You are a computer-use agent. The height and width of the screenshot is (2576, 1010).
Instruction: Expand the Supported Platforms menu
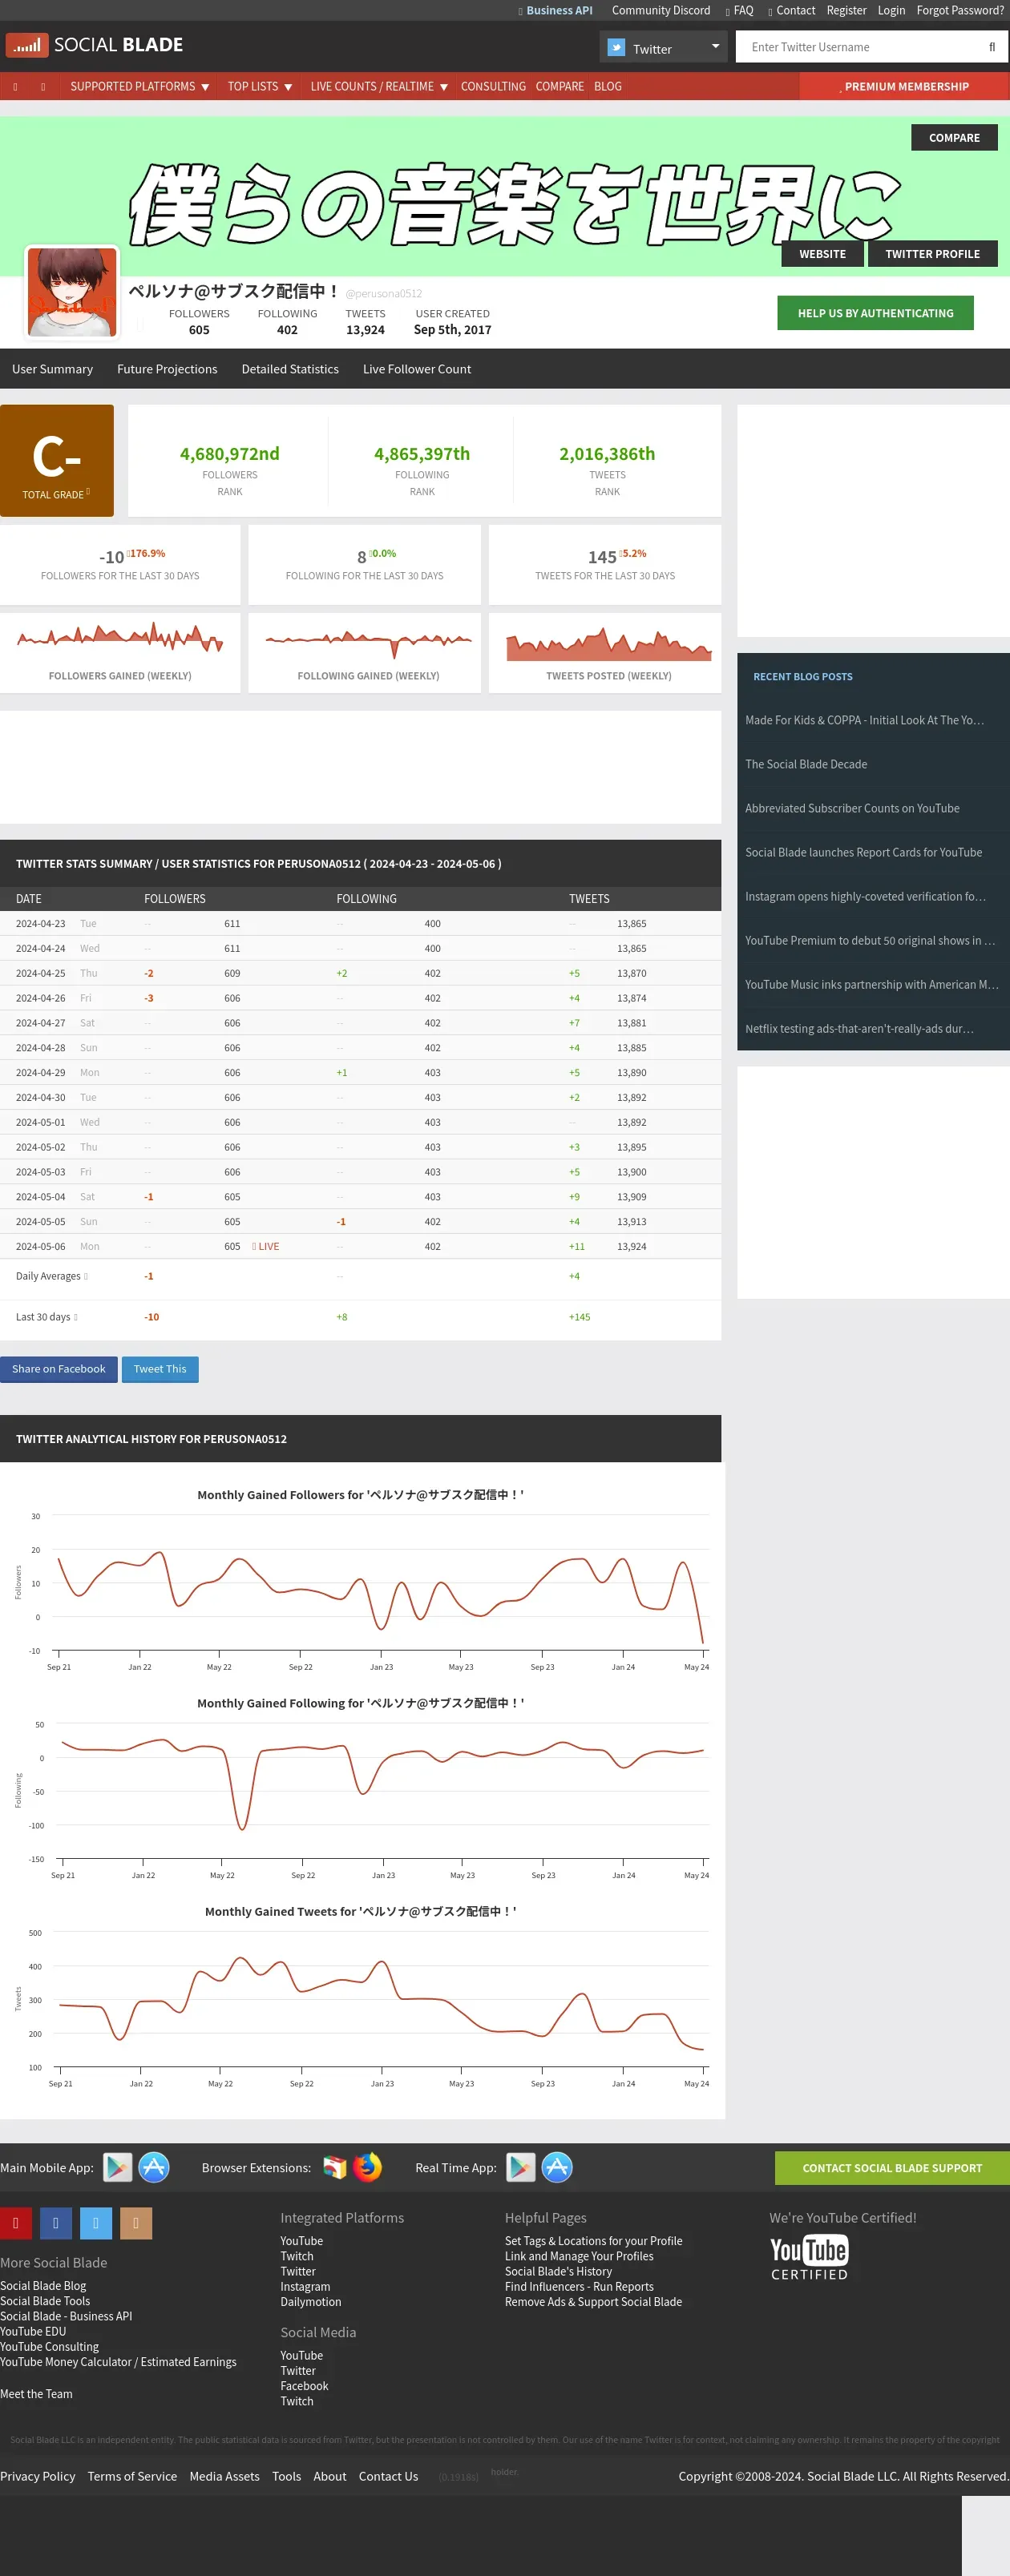point(139,86)
